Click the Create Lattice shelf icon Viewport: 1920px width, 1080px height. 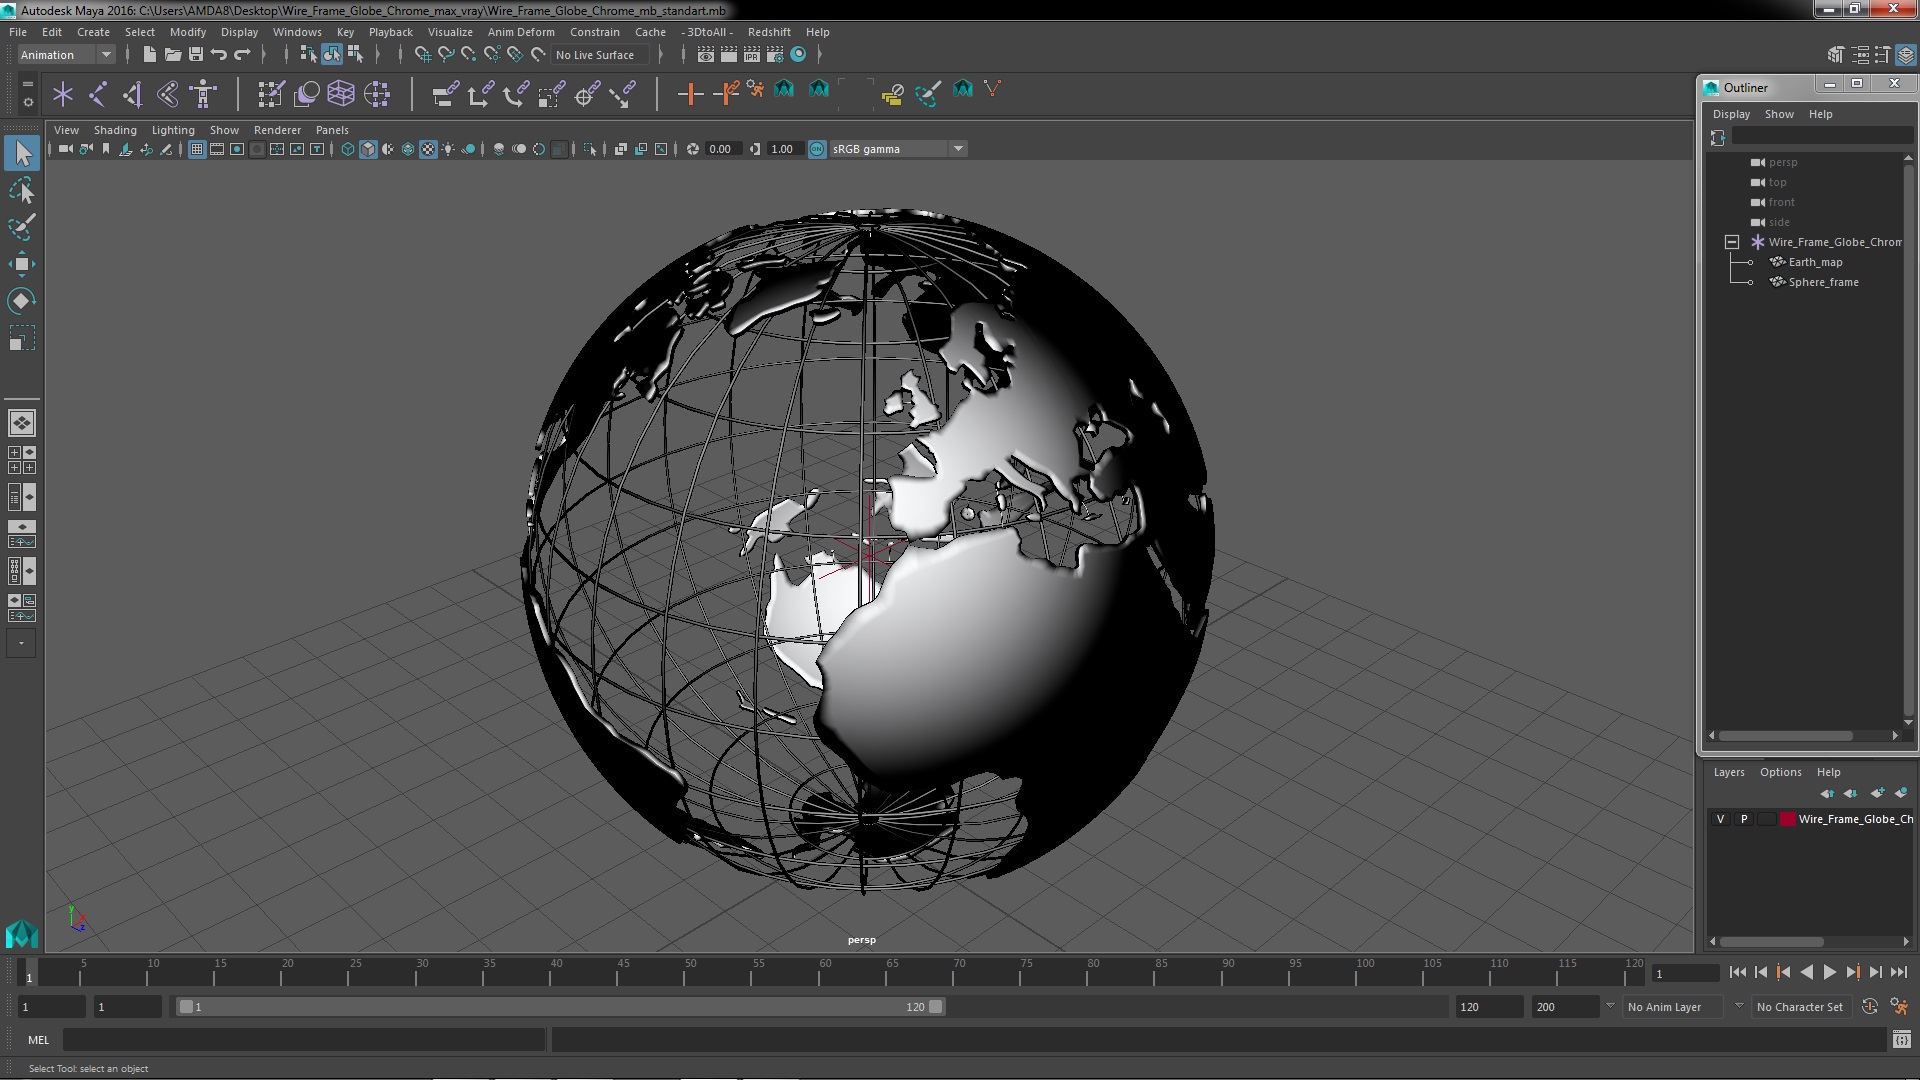tap(341, 94)
